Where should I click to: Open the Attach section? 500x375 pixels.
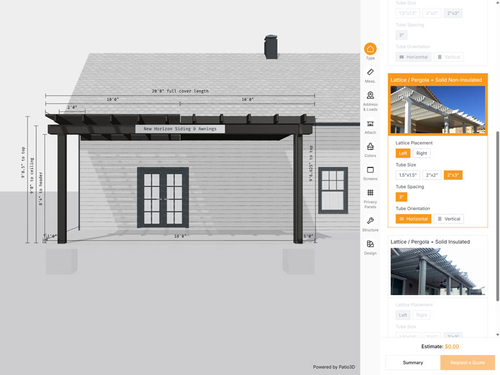(370, 127)
